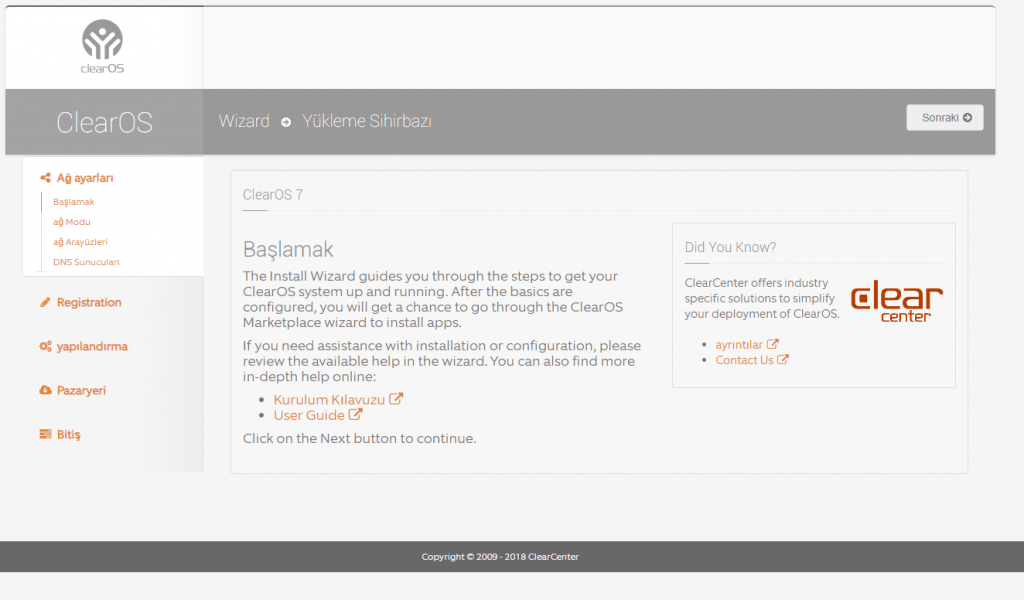Screen dimensions: 1024x600
Task: Select Başlamak in the sidebar
Action: [74, 202]
